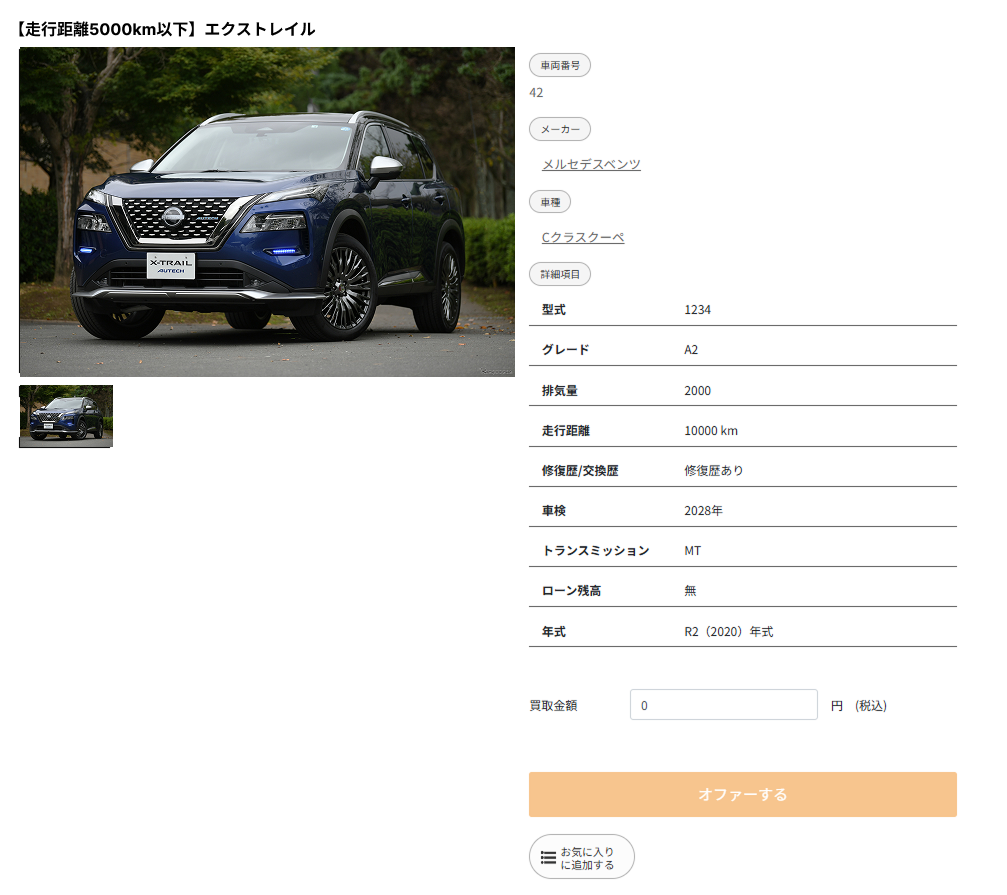Select the small car thumbnail below the photo
The image size is (1007, 895).
pyautogui.click(x=66, y=416)
